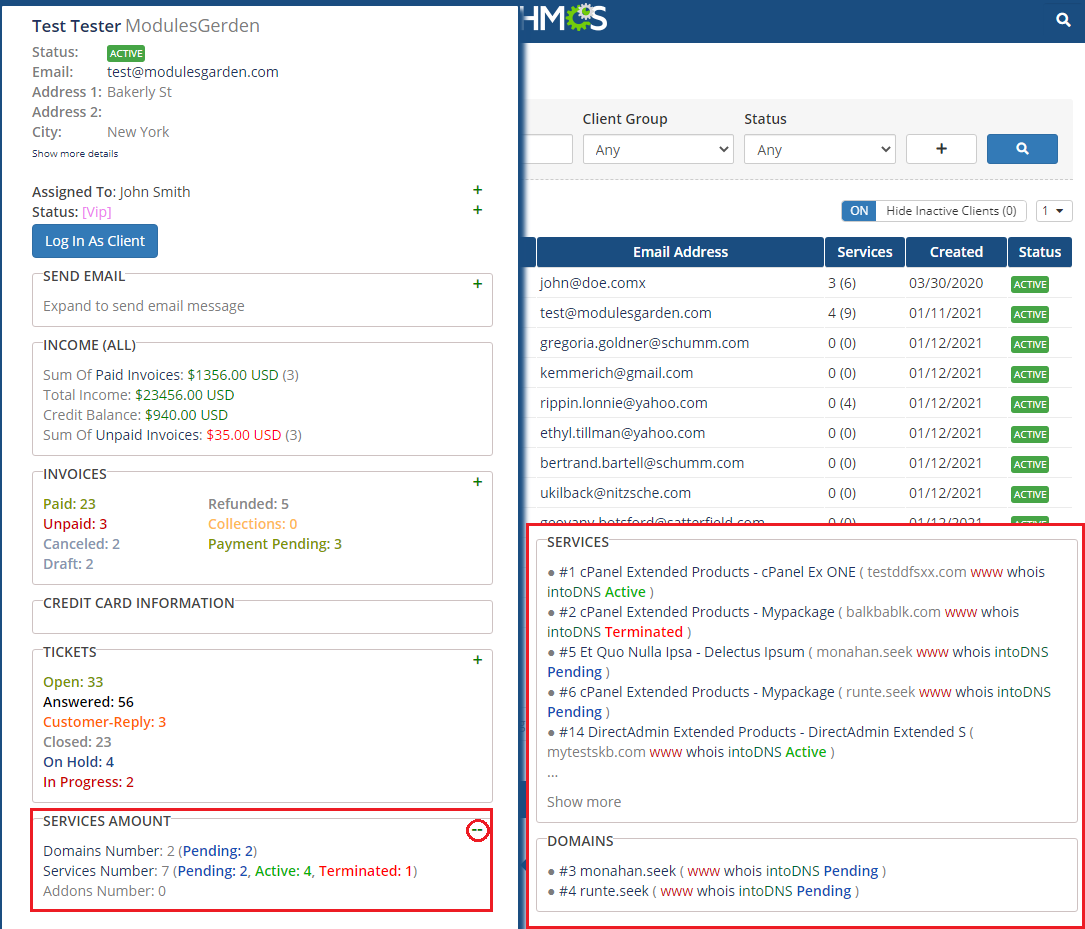1085x929 pixels.
Task: Click the 03/30/2020 created date cell
Action: (945, 283)
